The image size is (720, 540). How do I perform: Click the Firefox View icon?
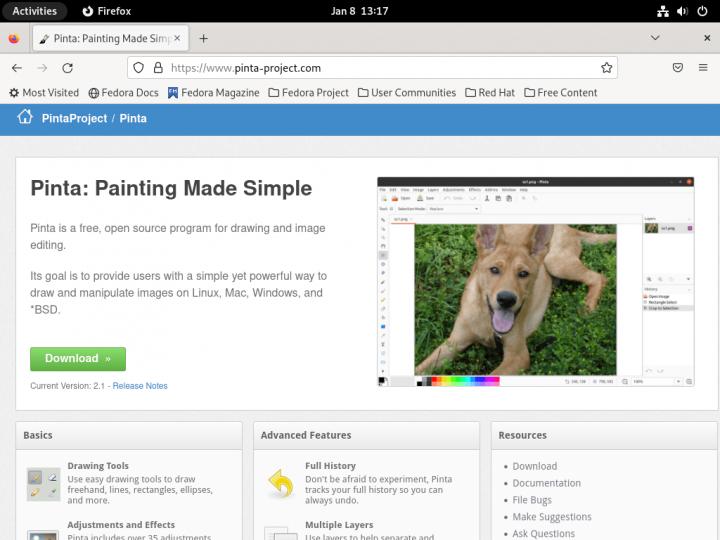[x=14, y=39]
